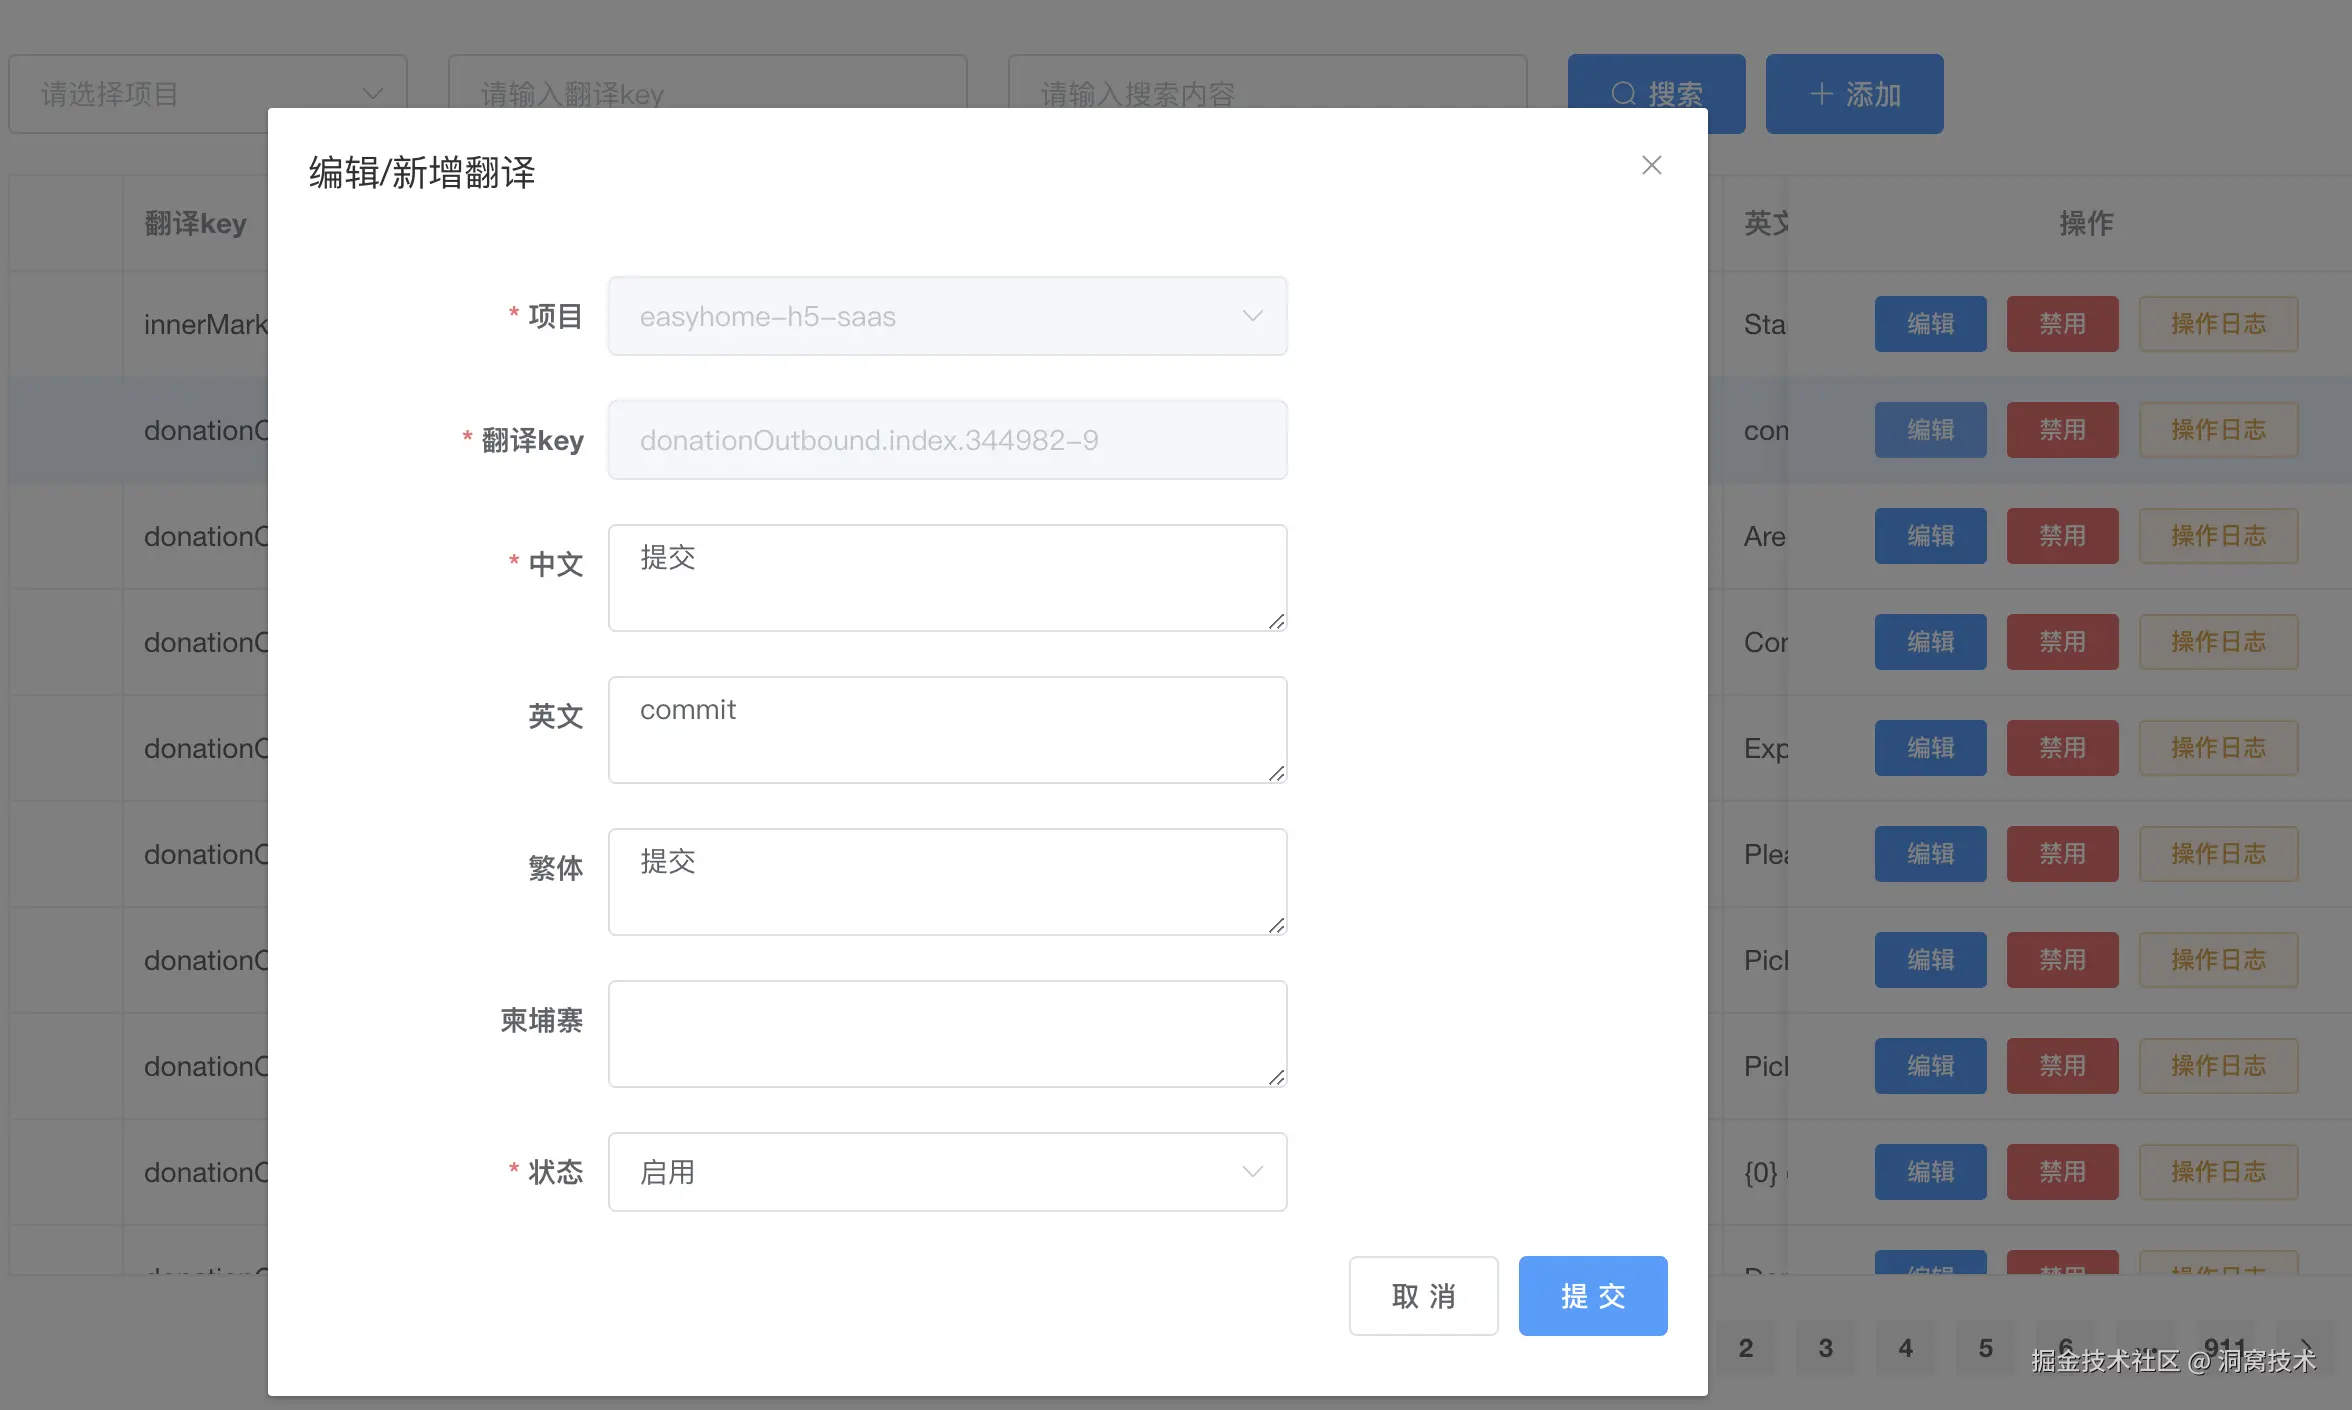Go to pagination page 3

pos(1825,1348)
